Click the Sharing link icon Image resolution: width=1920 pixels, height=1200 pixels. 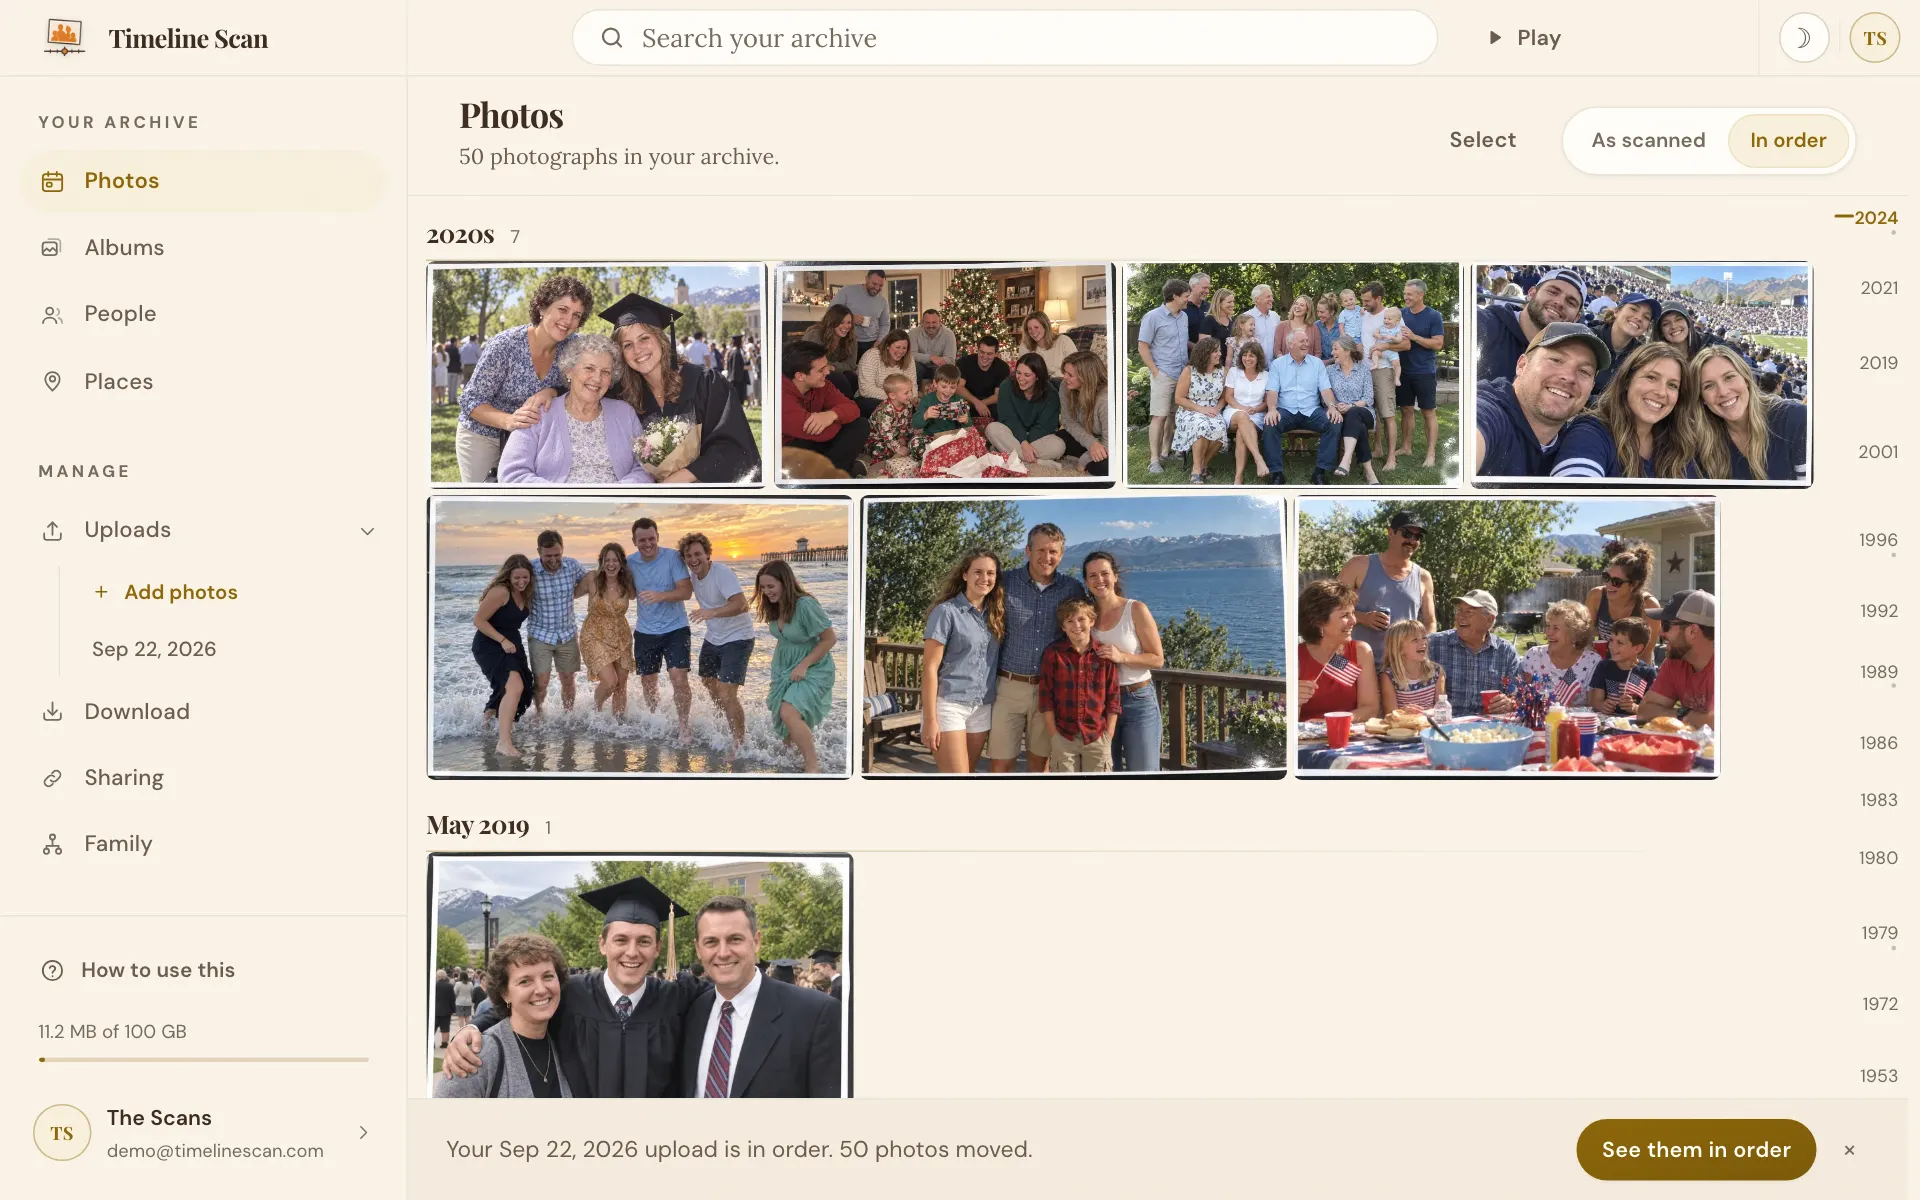pos(52,778)
